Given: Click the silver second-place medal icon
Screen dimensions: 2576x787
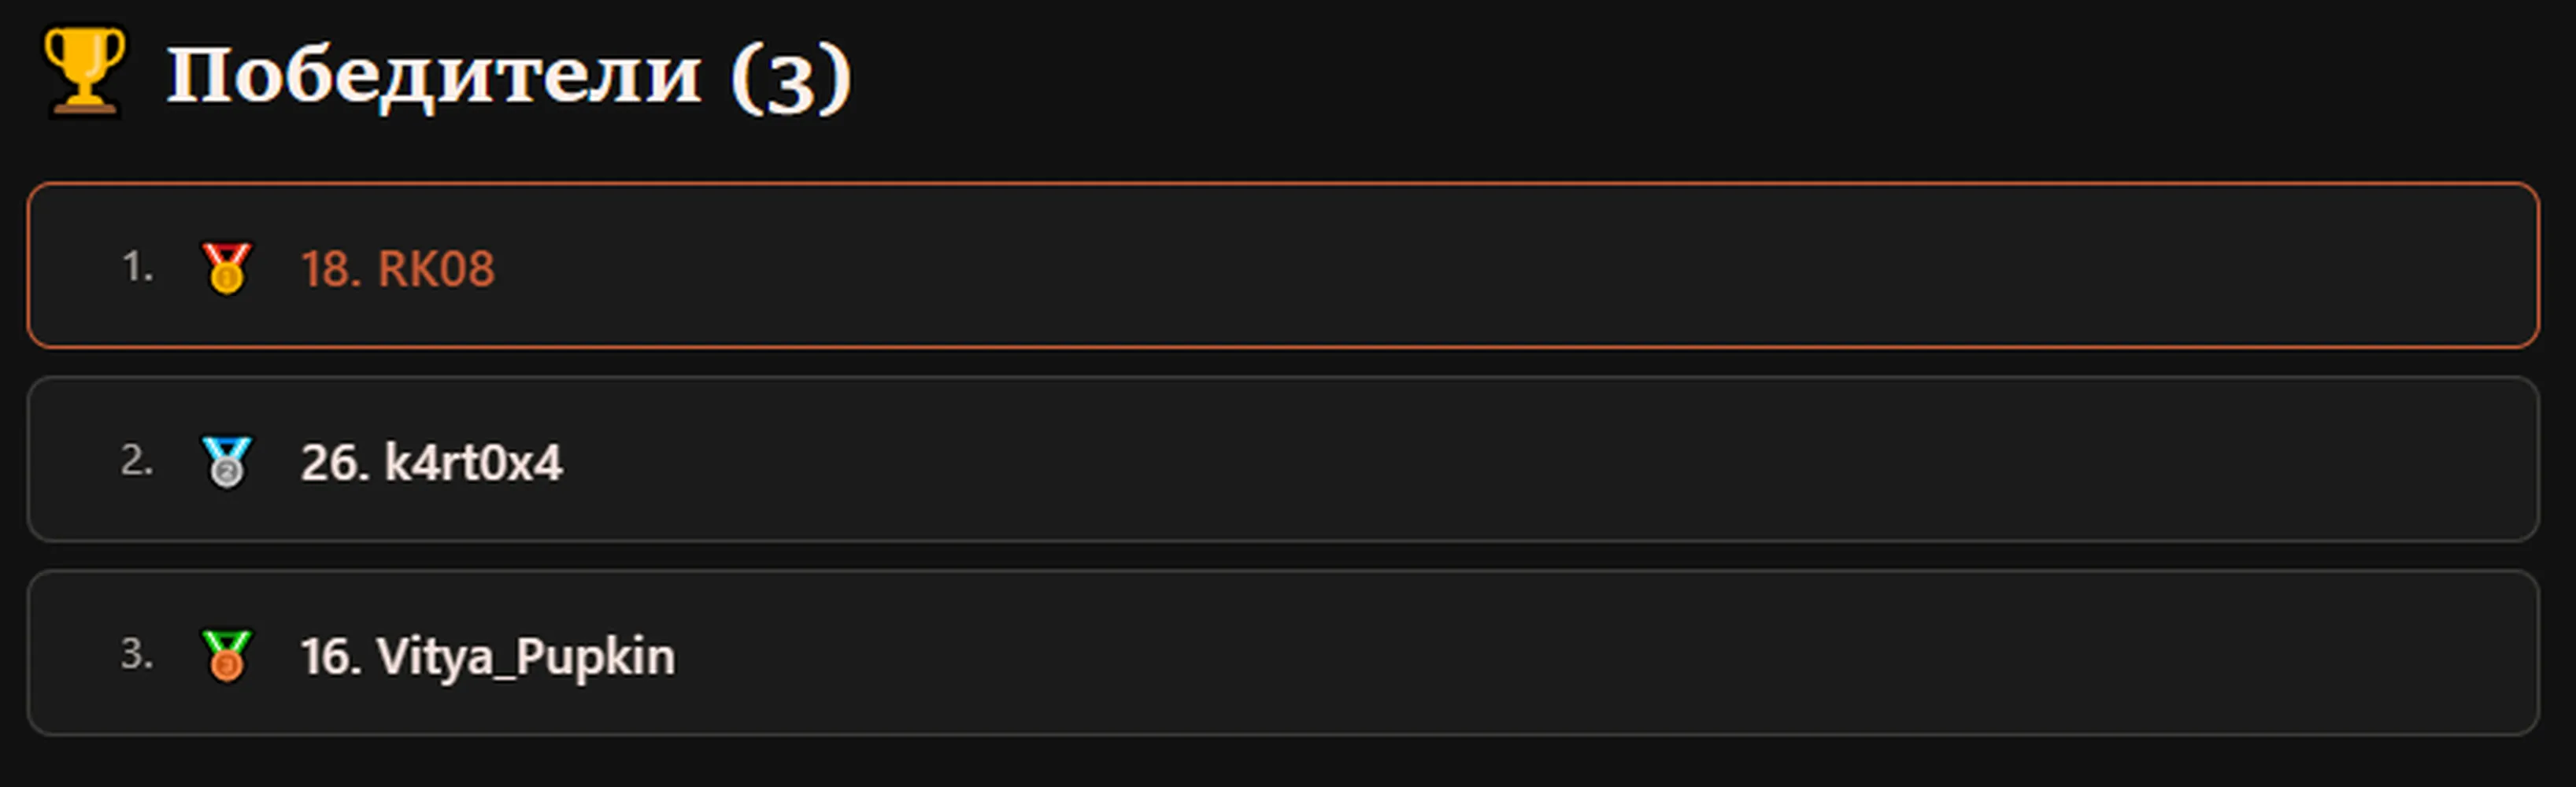Looking at the screenshot, I should click(227, 462).
